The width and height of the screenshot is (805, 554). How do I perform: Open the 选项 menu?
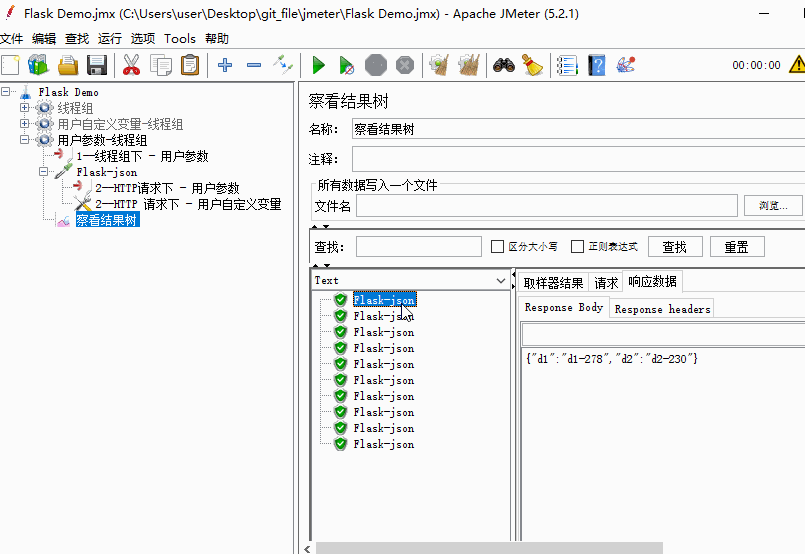(143, 39)
